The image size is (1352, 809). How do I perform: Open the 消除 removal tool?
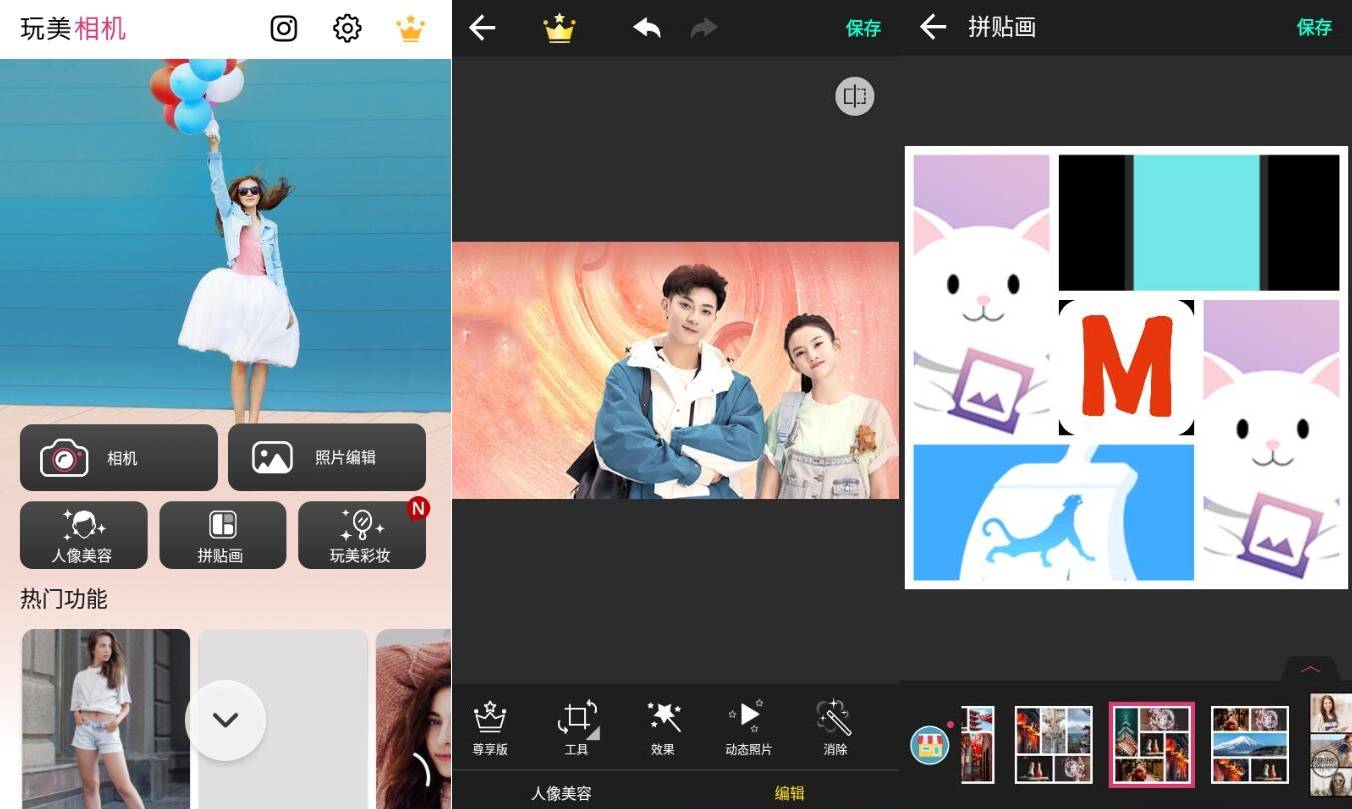pos(834,727)
